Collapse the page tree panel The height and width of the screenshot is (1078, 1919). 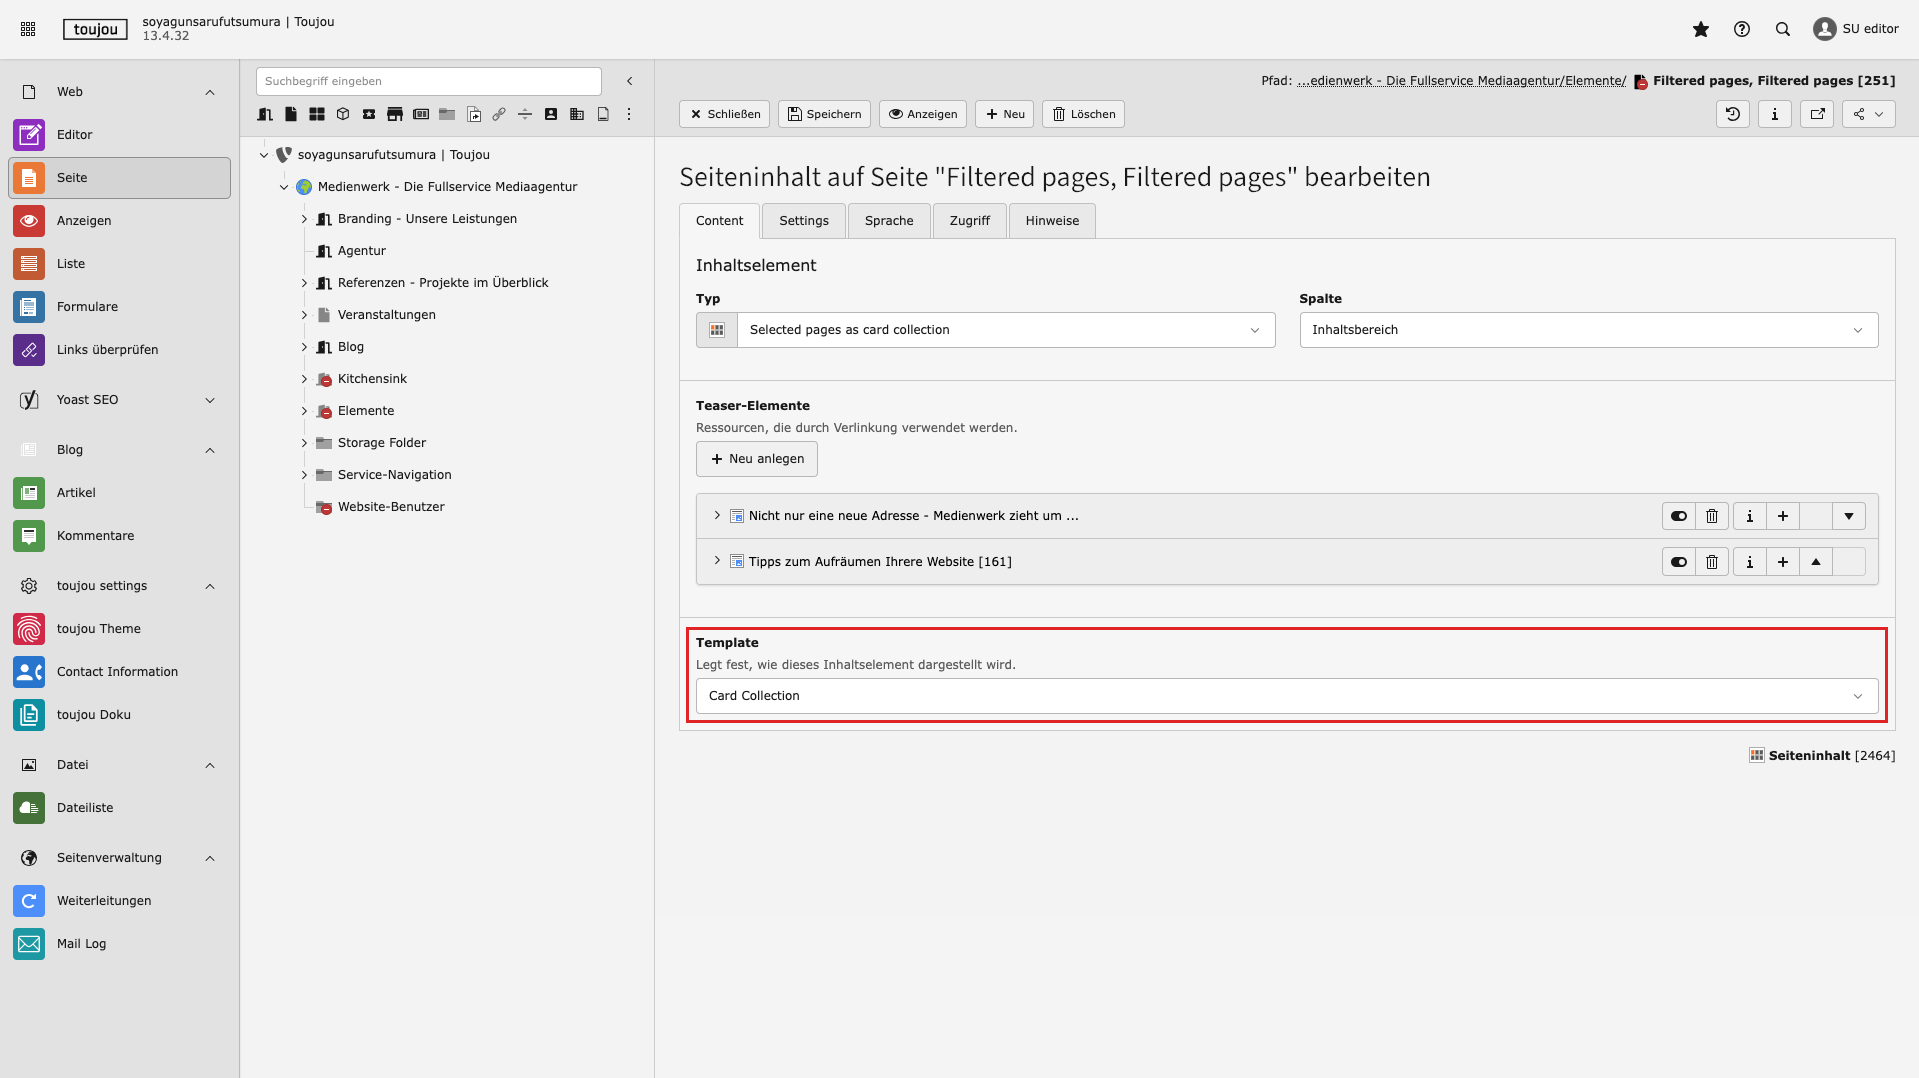(629, 81)
